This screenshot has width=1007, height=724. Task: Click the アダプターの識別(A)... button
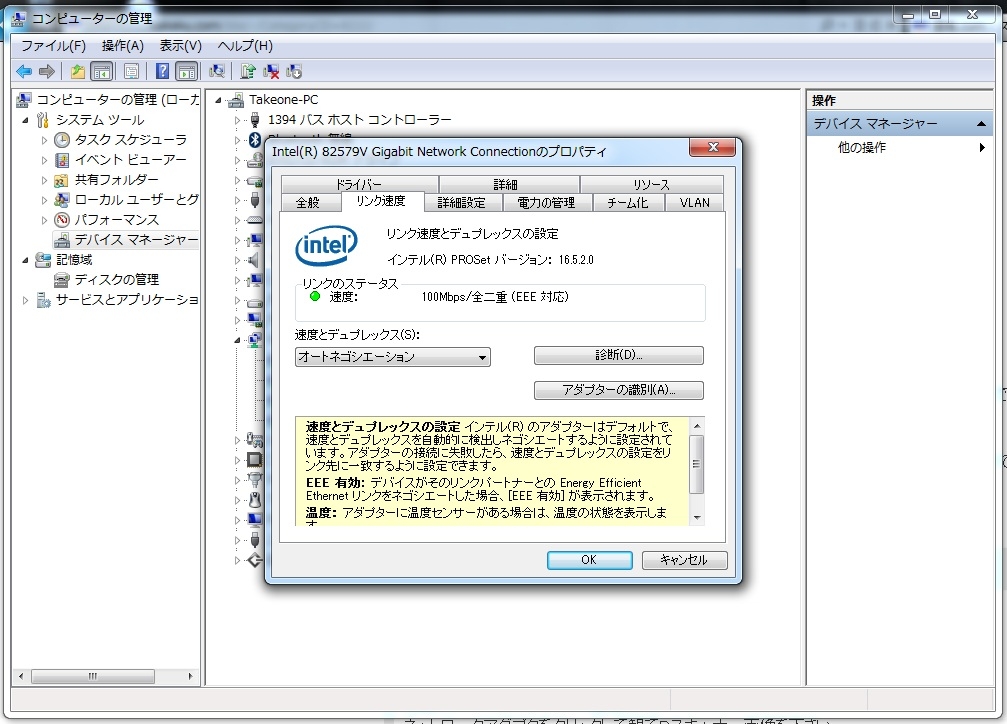click(x=618, y=390)
